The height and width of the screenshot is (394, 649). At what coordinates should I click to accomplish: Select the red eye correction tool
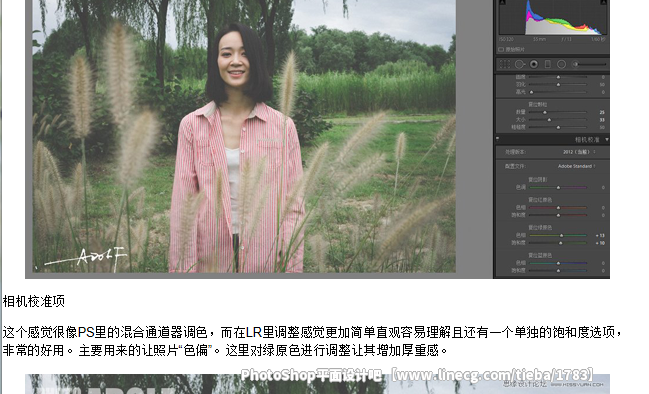coord(534,64)
